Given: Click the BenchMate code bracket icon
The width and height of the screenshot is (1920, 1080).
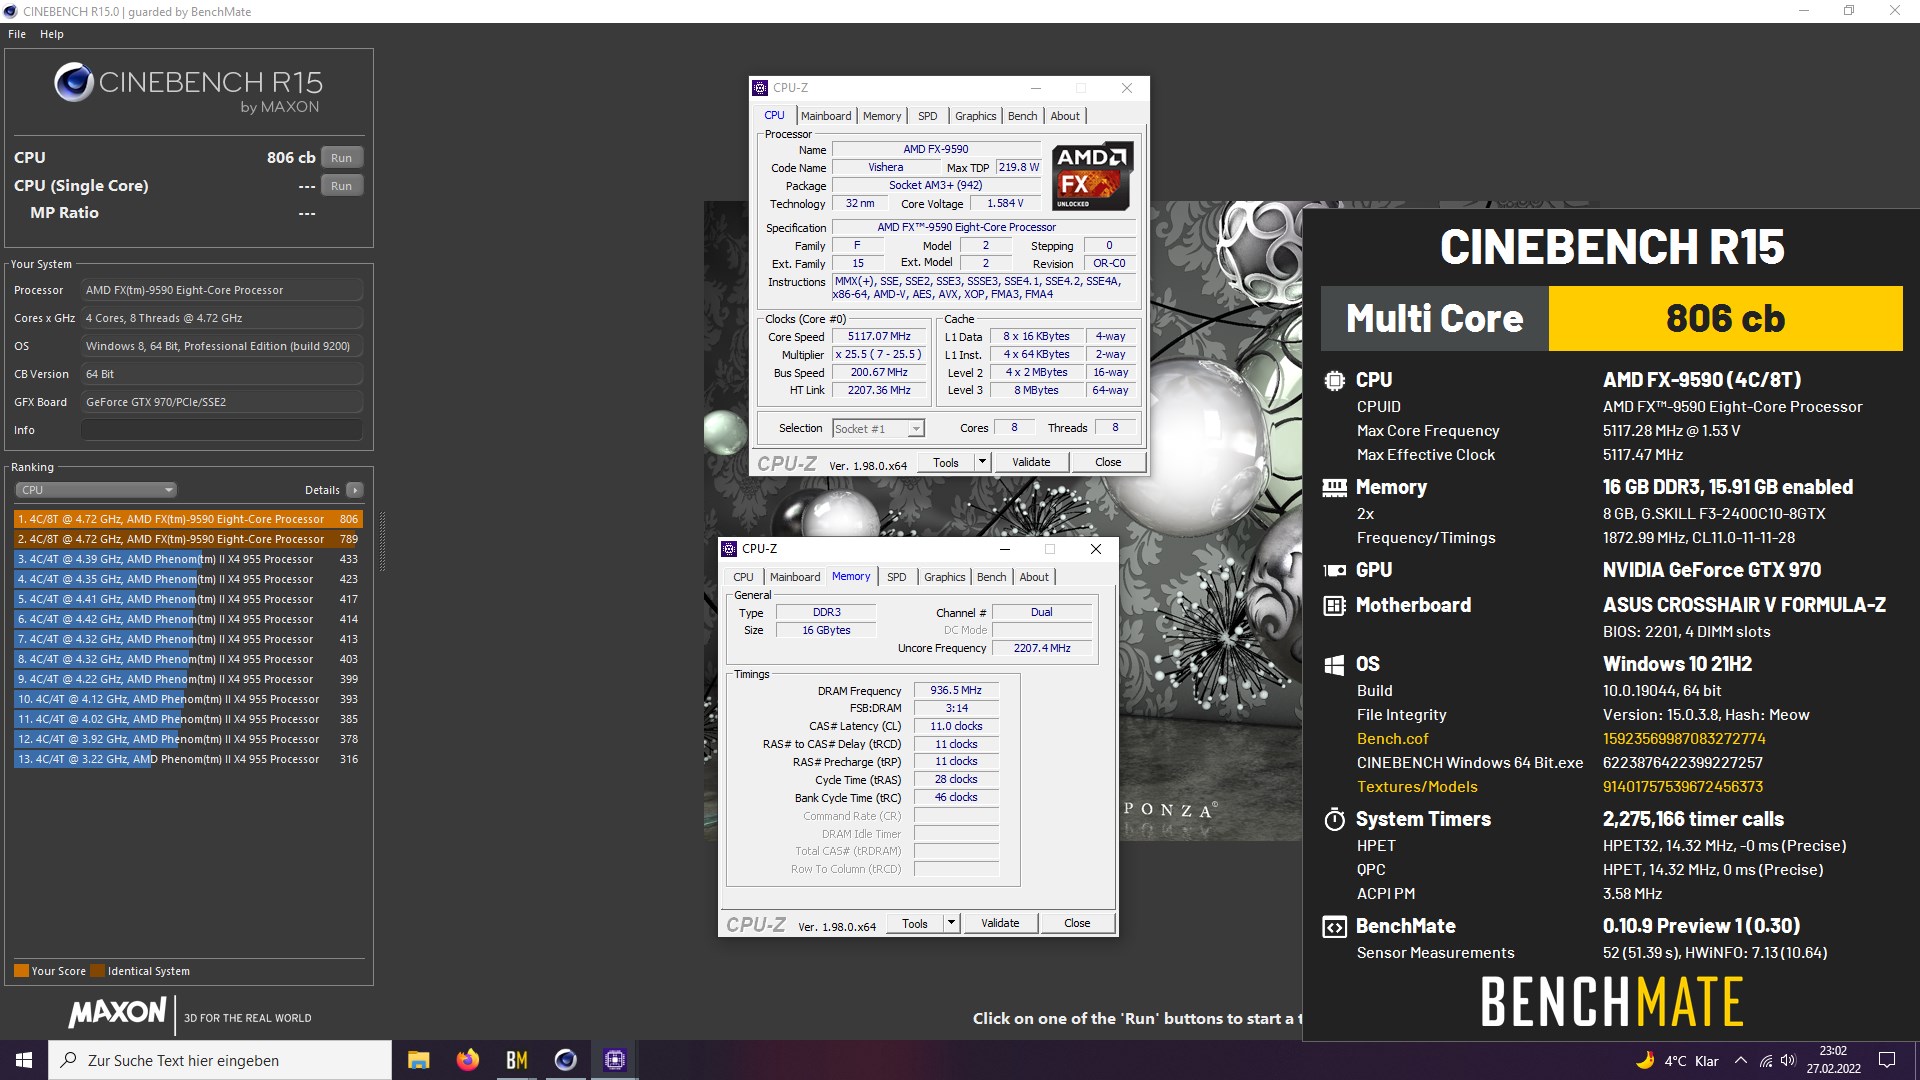Looking at the screenshot, I should 1334,927.
